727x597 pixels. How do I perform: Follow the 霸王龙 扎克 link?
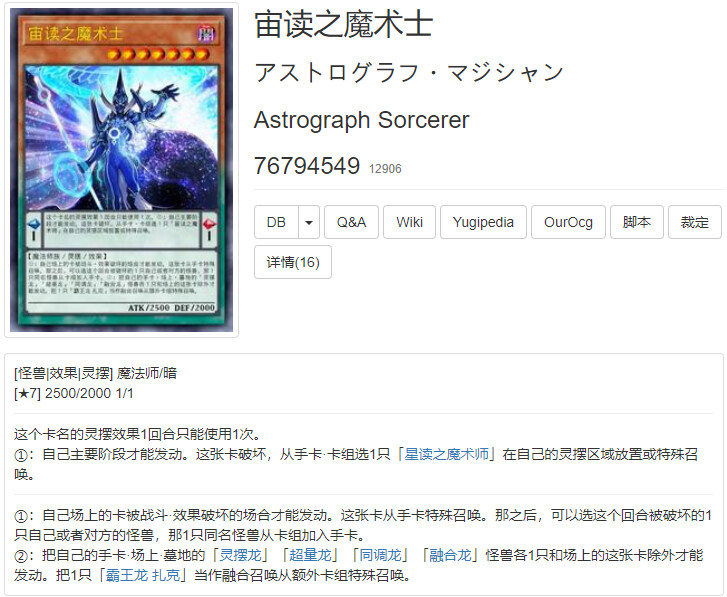click(142, 575)
